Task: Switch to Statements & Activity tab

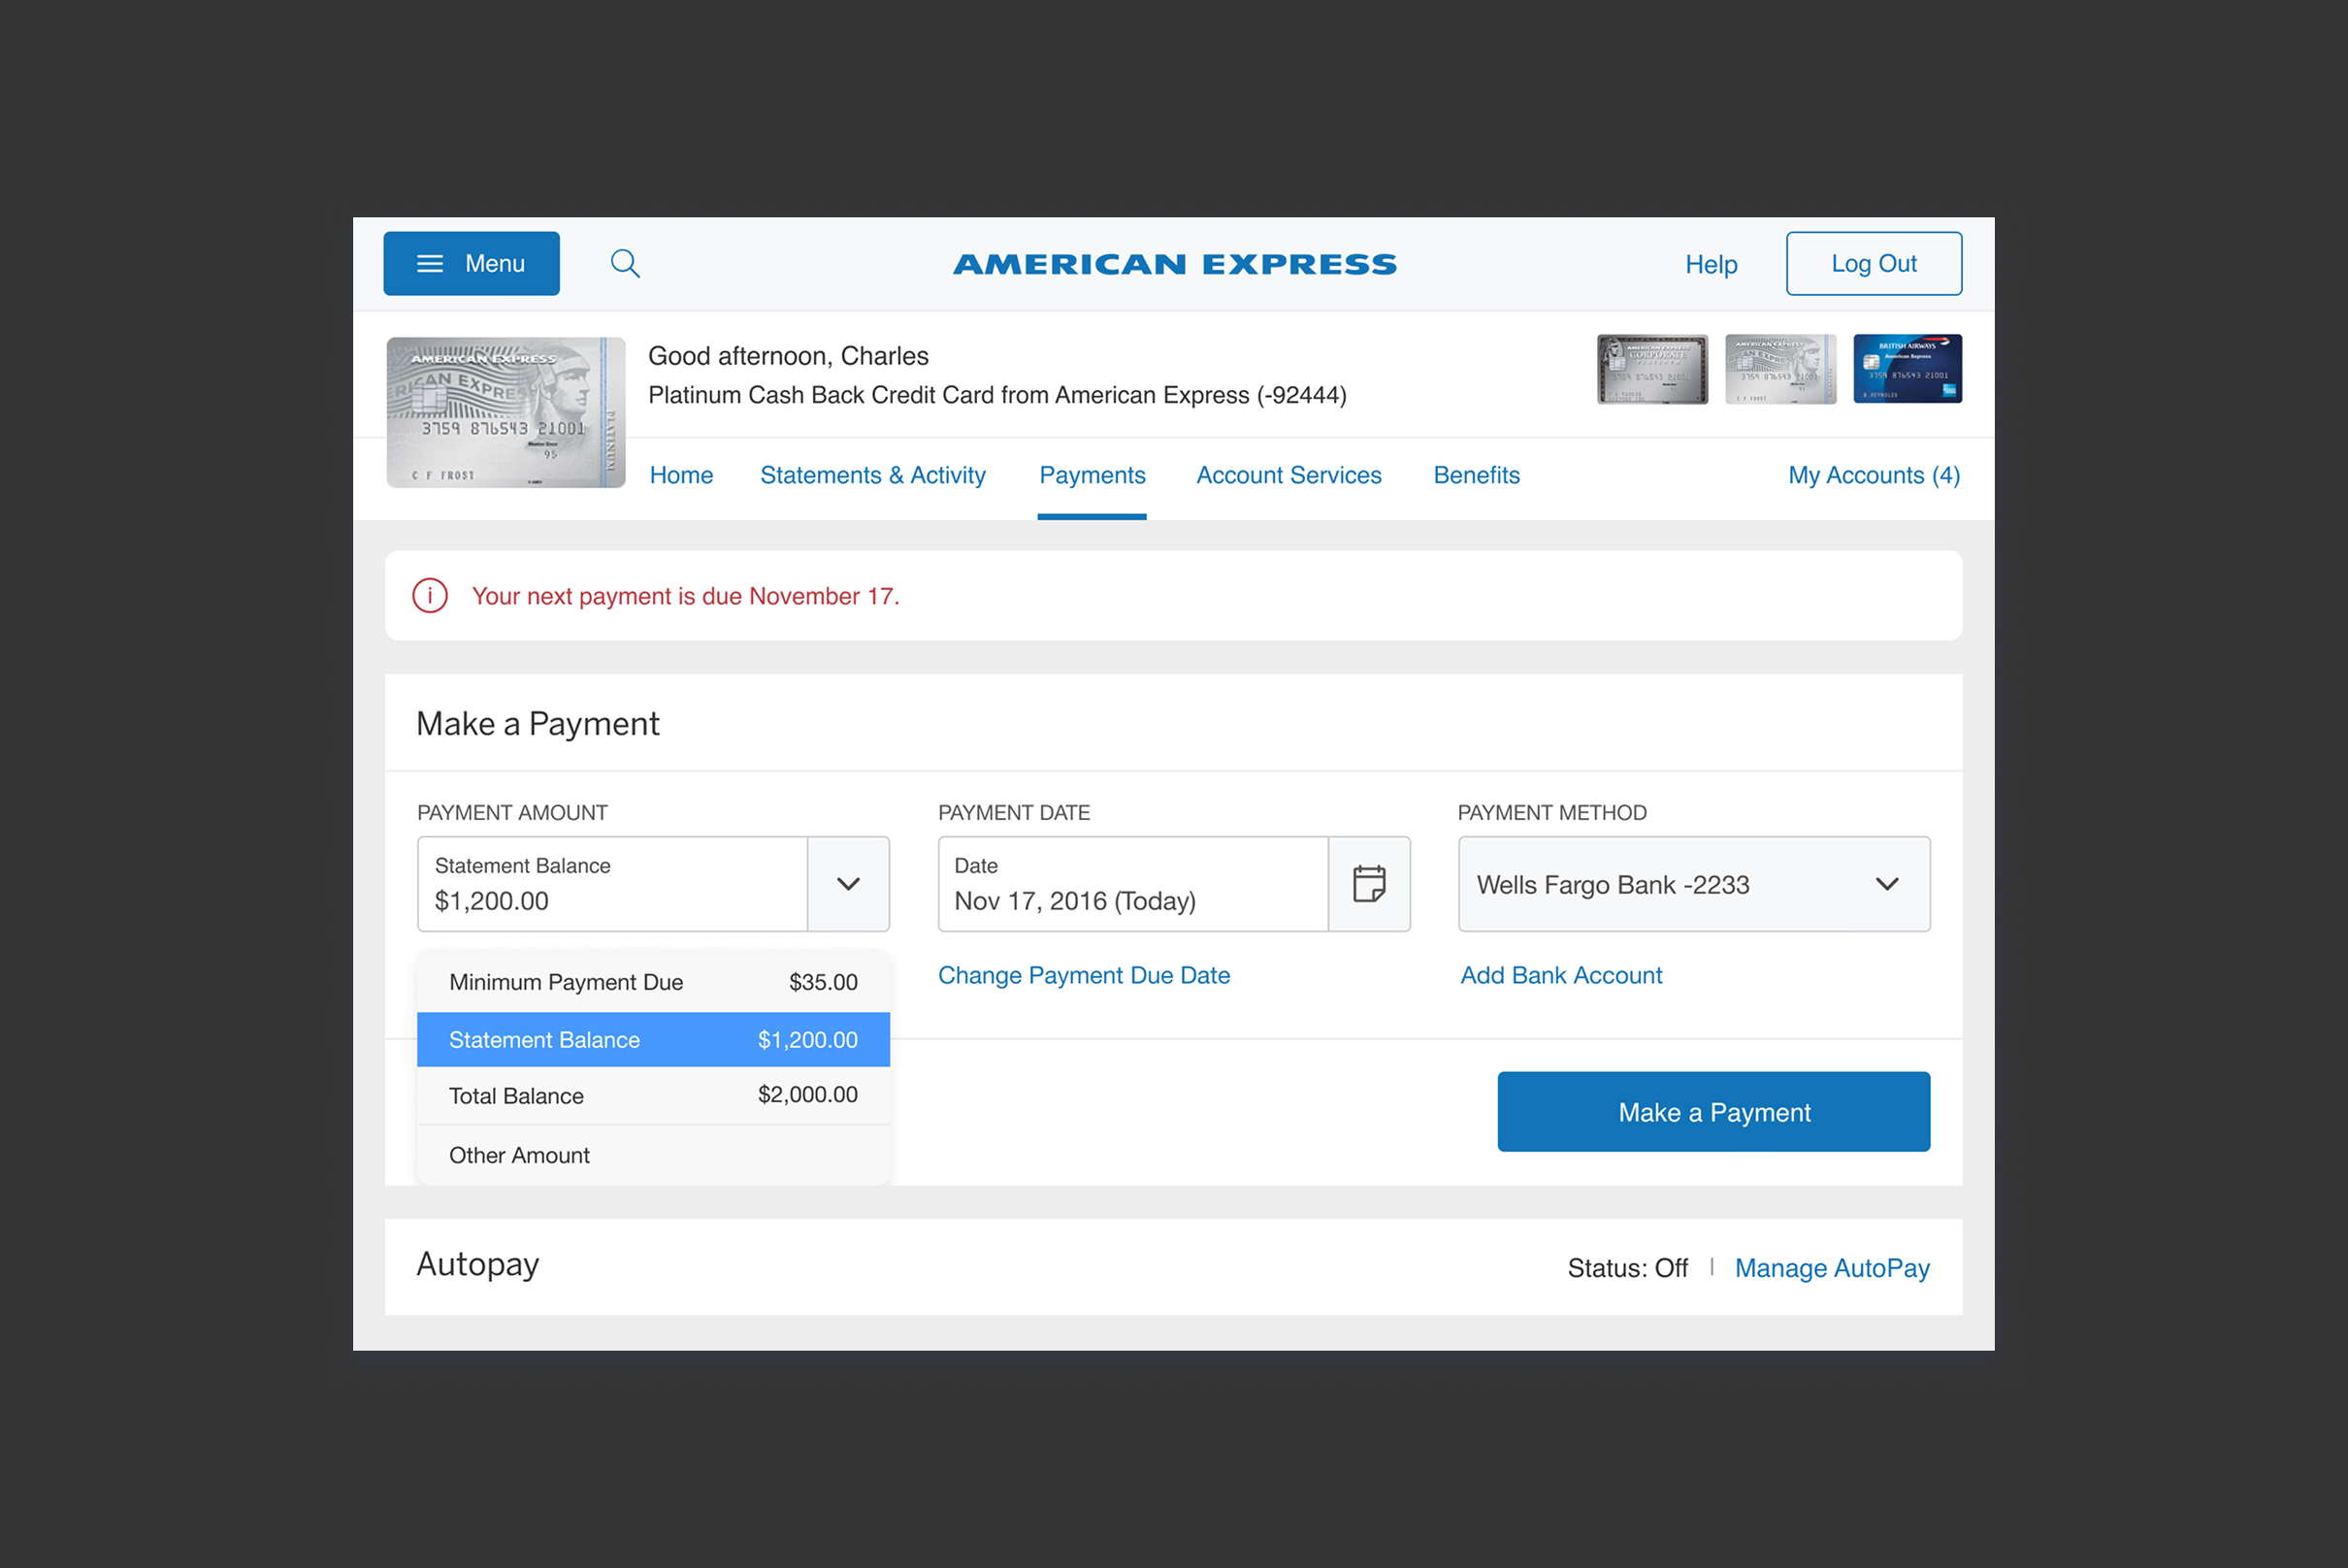Action: 872,475
